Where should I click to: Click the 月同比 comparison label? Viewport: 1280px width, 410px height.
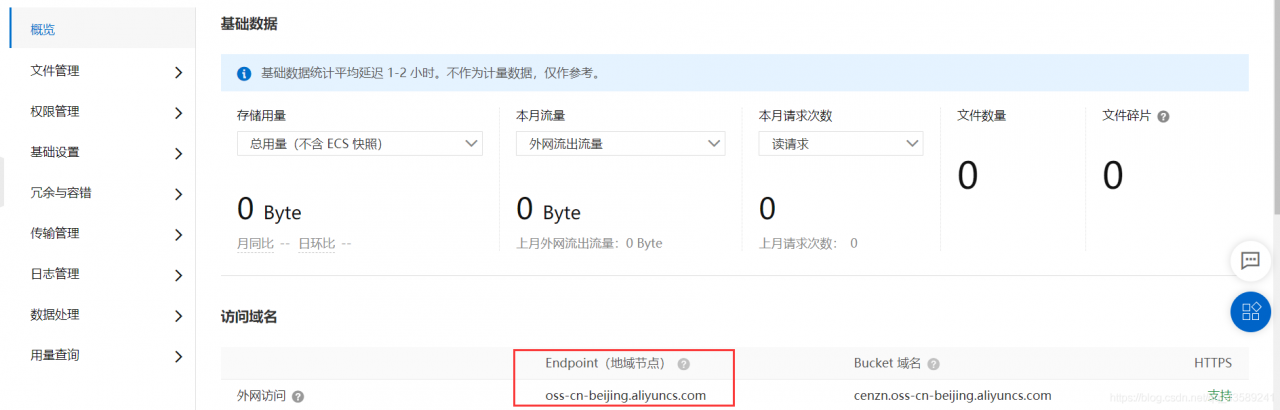pyautogui.click(x=256, y=243)
